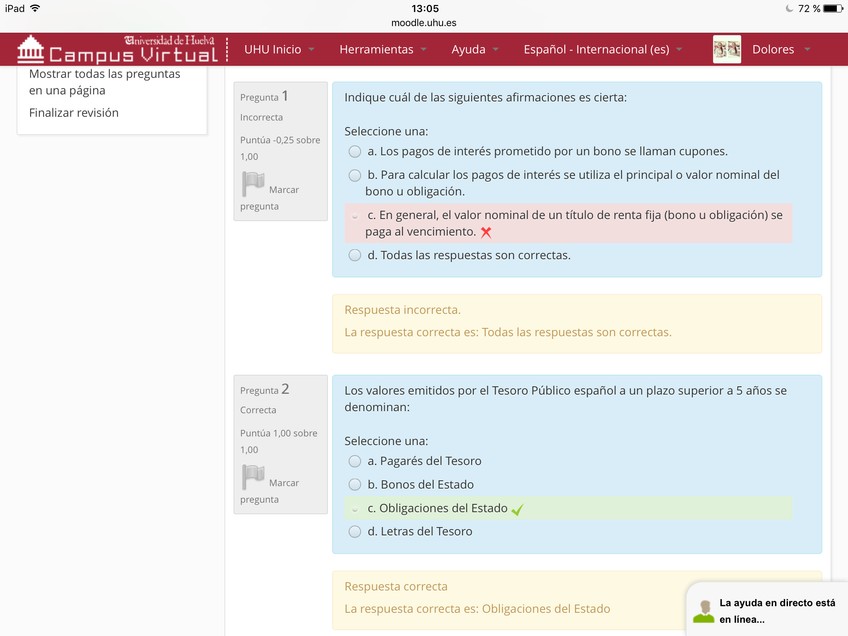Open the language selector dropdown arrow
Image resolution: width=848 pixels, height=636 pixels.
coord(679,49)
